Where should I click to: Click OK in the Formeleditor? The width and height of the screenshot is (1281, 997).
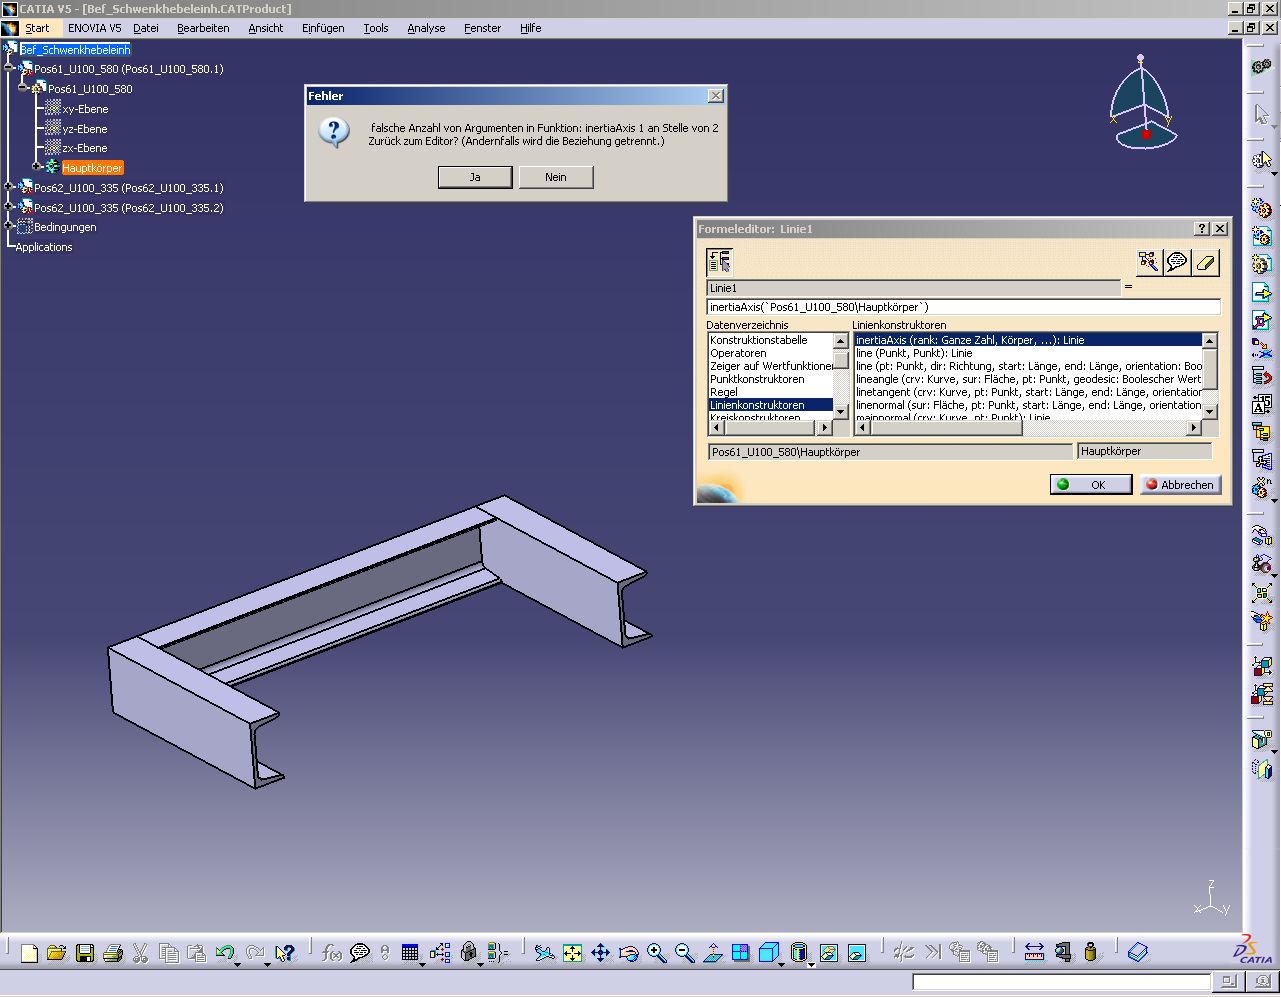(x=1091, y=484)
